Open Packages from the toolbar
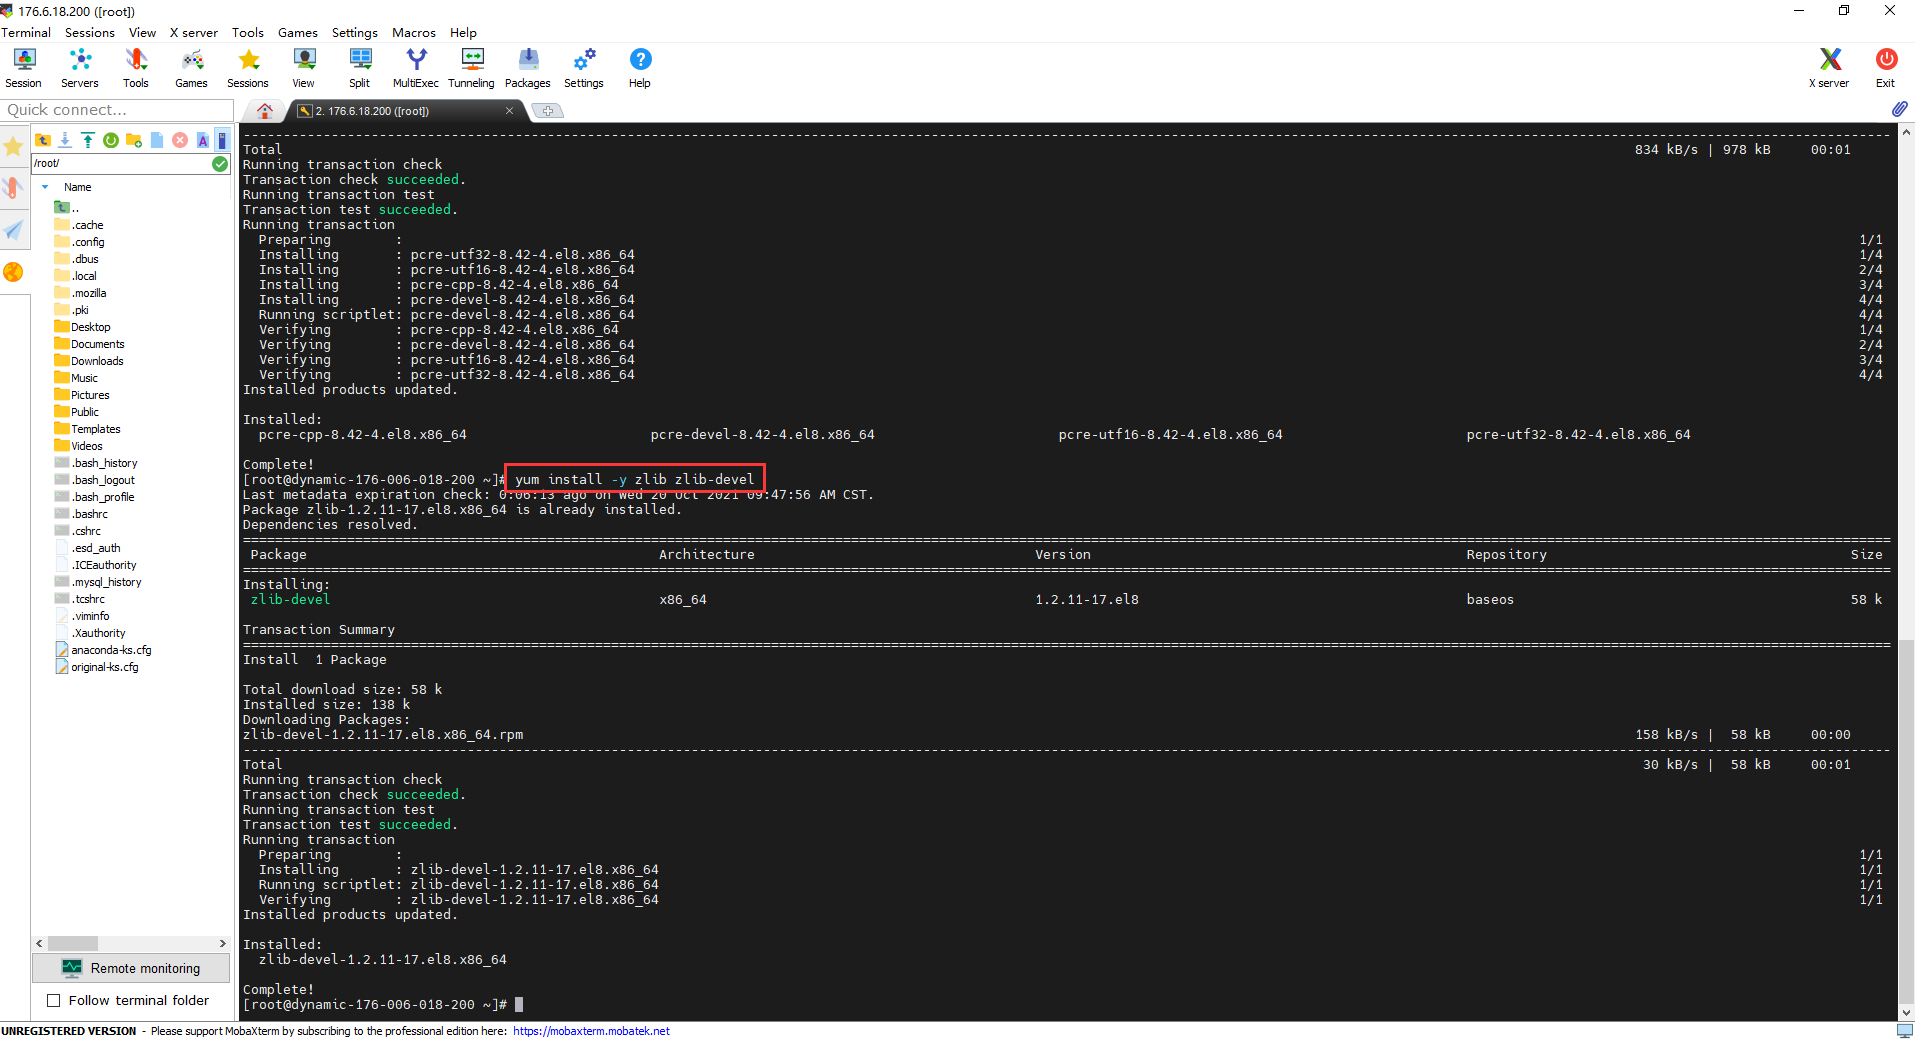The image size is (1915, 1040). tap(528, 68)
